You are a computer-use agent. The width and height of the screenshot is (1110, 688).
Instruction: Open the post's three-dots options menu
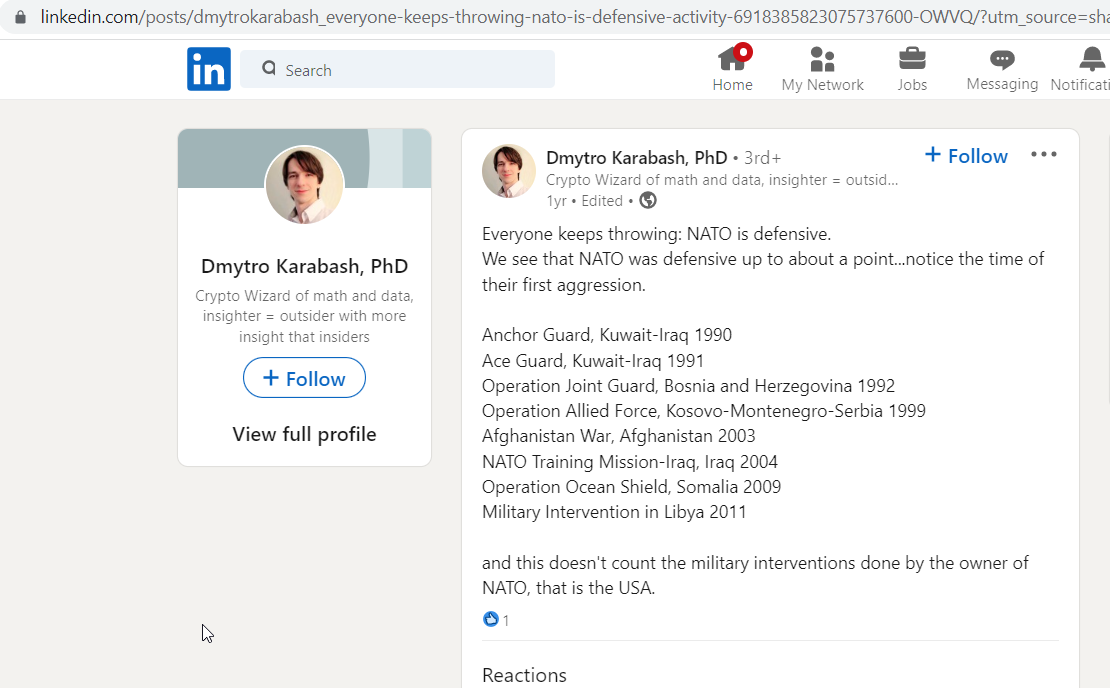coord(1043,154)
